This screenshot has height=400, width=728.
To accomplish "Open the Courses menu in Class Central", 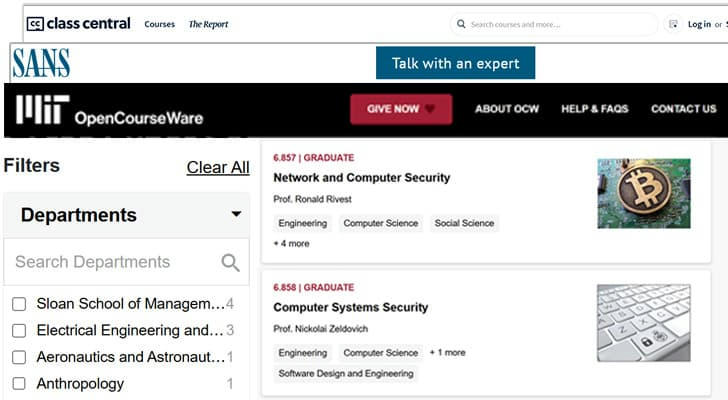I will point(159,24).
